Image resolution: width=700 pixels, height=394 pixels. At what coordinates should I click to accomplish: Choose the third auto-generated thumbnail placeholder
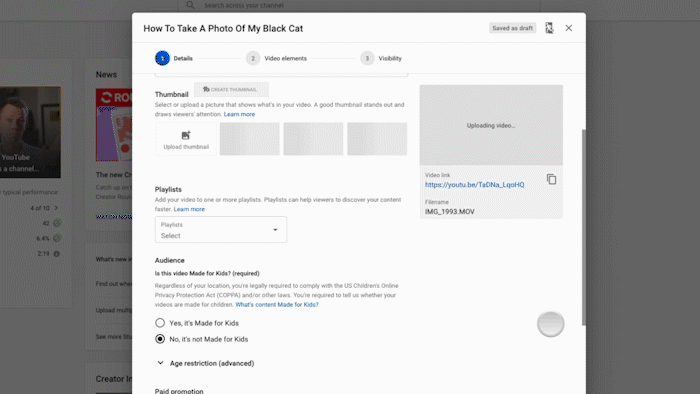(x=377, y=139)
